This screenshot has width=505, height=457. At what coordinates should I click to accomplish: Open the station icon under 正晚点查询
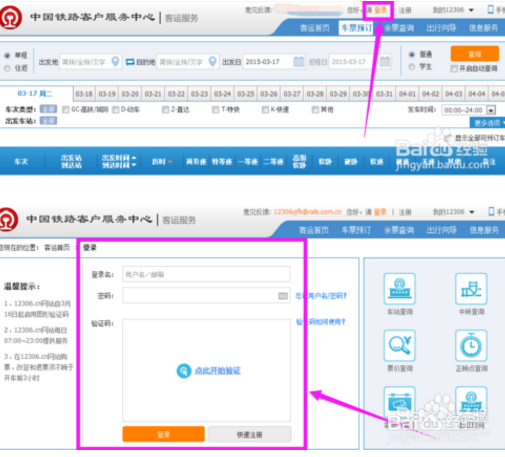(x=471, y=402)
